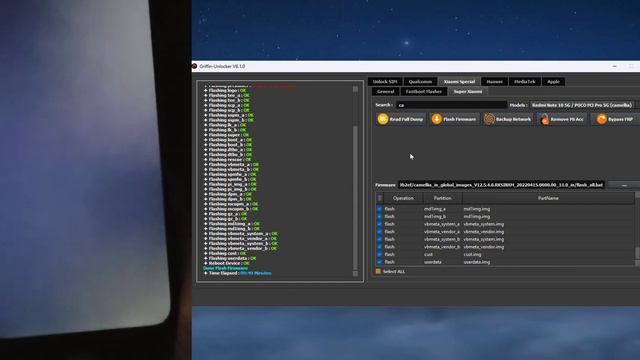Image resolution: width=640 pixels, height=360 pixels.
Task: Click the log panel vertical scrollbar thumb
Action: [355, 198]
